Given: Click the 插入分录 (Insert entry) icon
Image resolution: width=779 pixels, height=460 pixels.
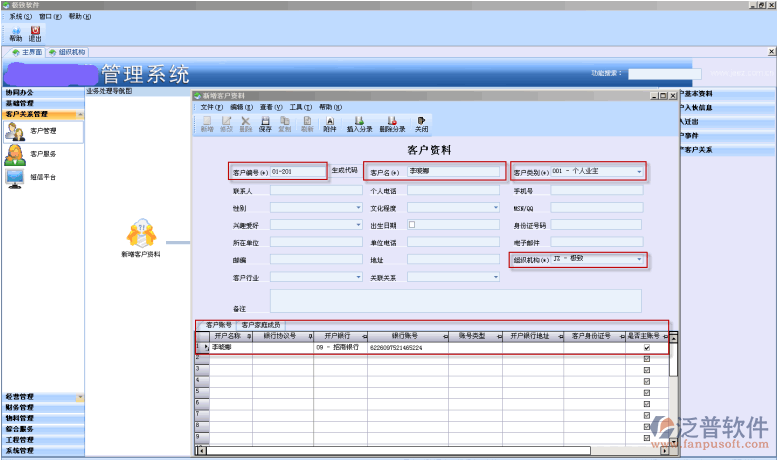Looking at the screenshot, I should pos(359,122).
